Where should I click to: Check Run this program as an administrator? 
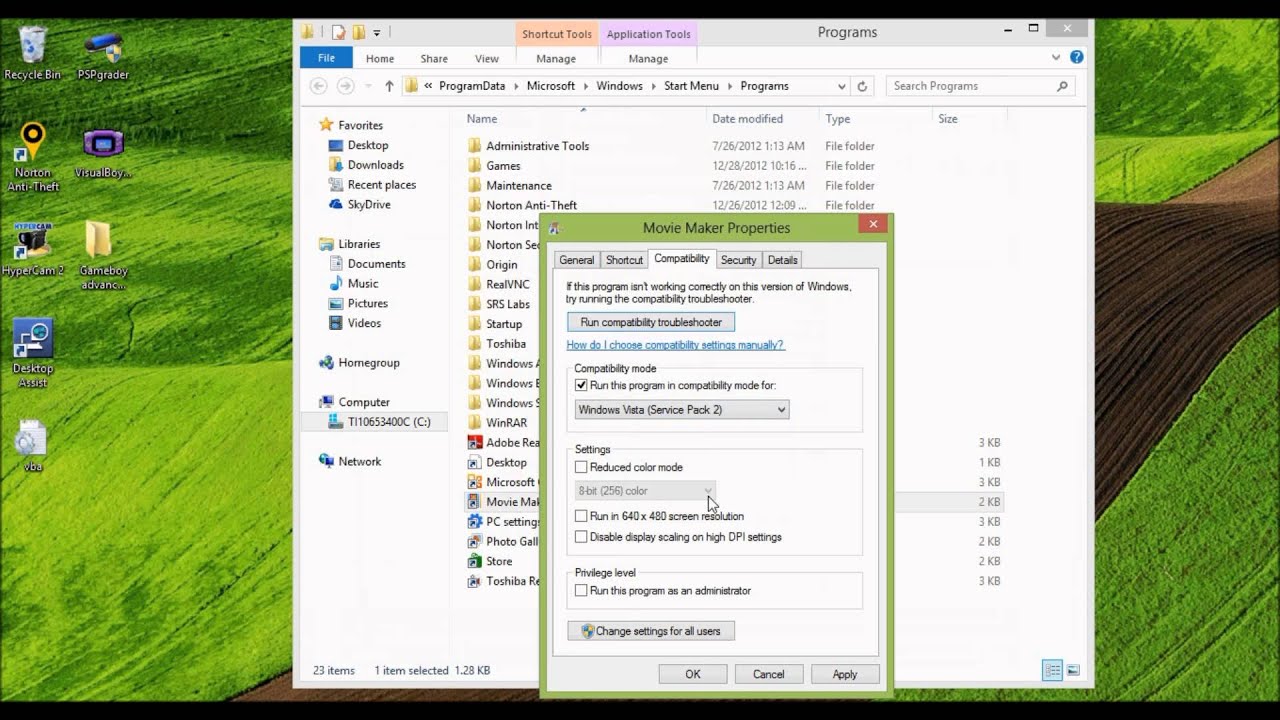(x=581, y=591)
